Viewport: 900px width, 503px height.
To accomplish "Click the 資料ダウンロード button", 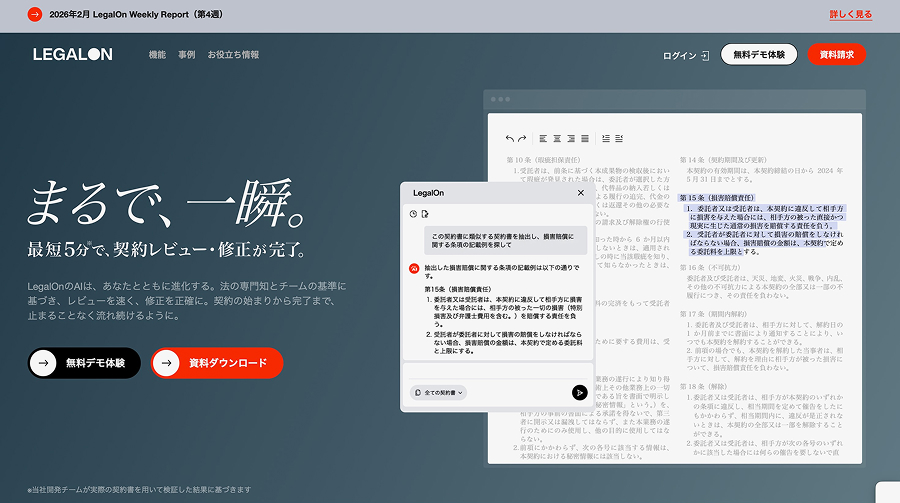I will (x=217, y=363).
